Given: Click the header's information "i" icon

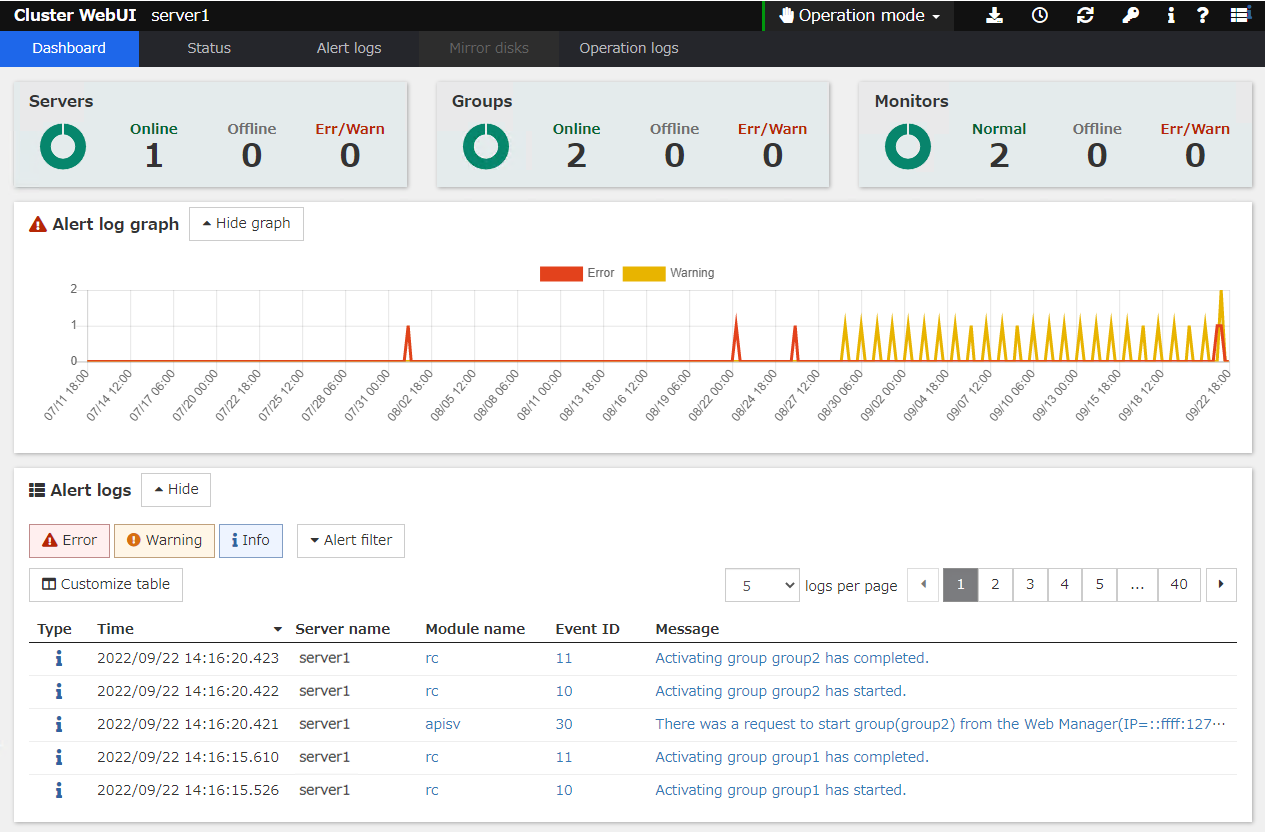Looking at the screenshot, I should pyautogui.click(x=1171, y=15).
